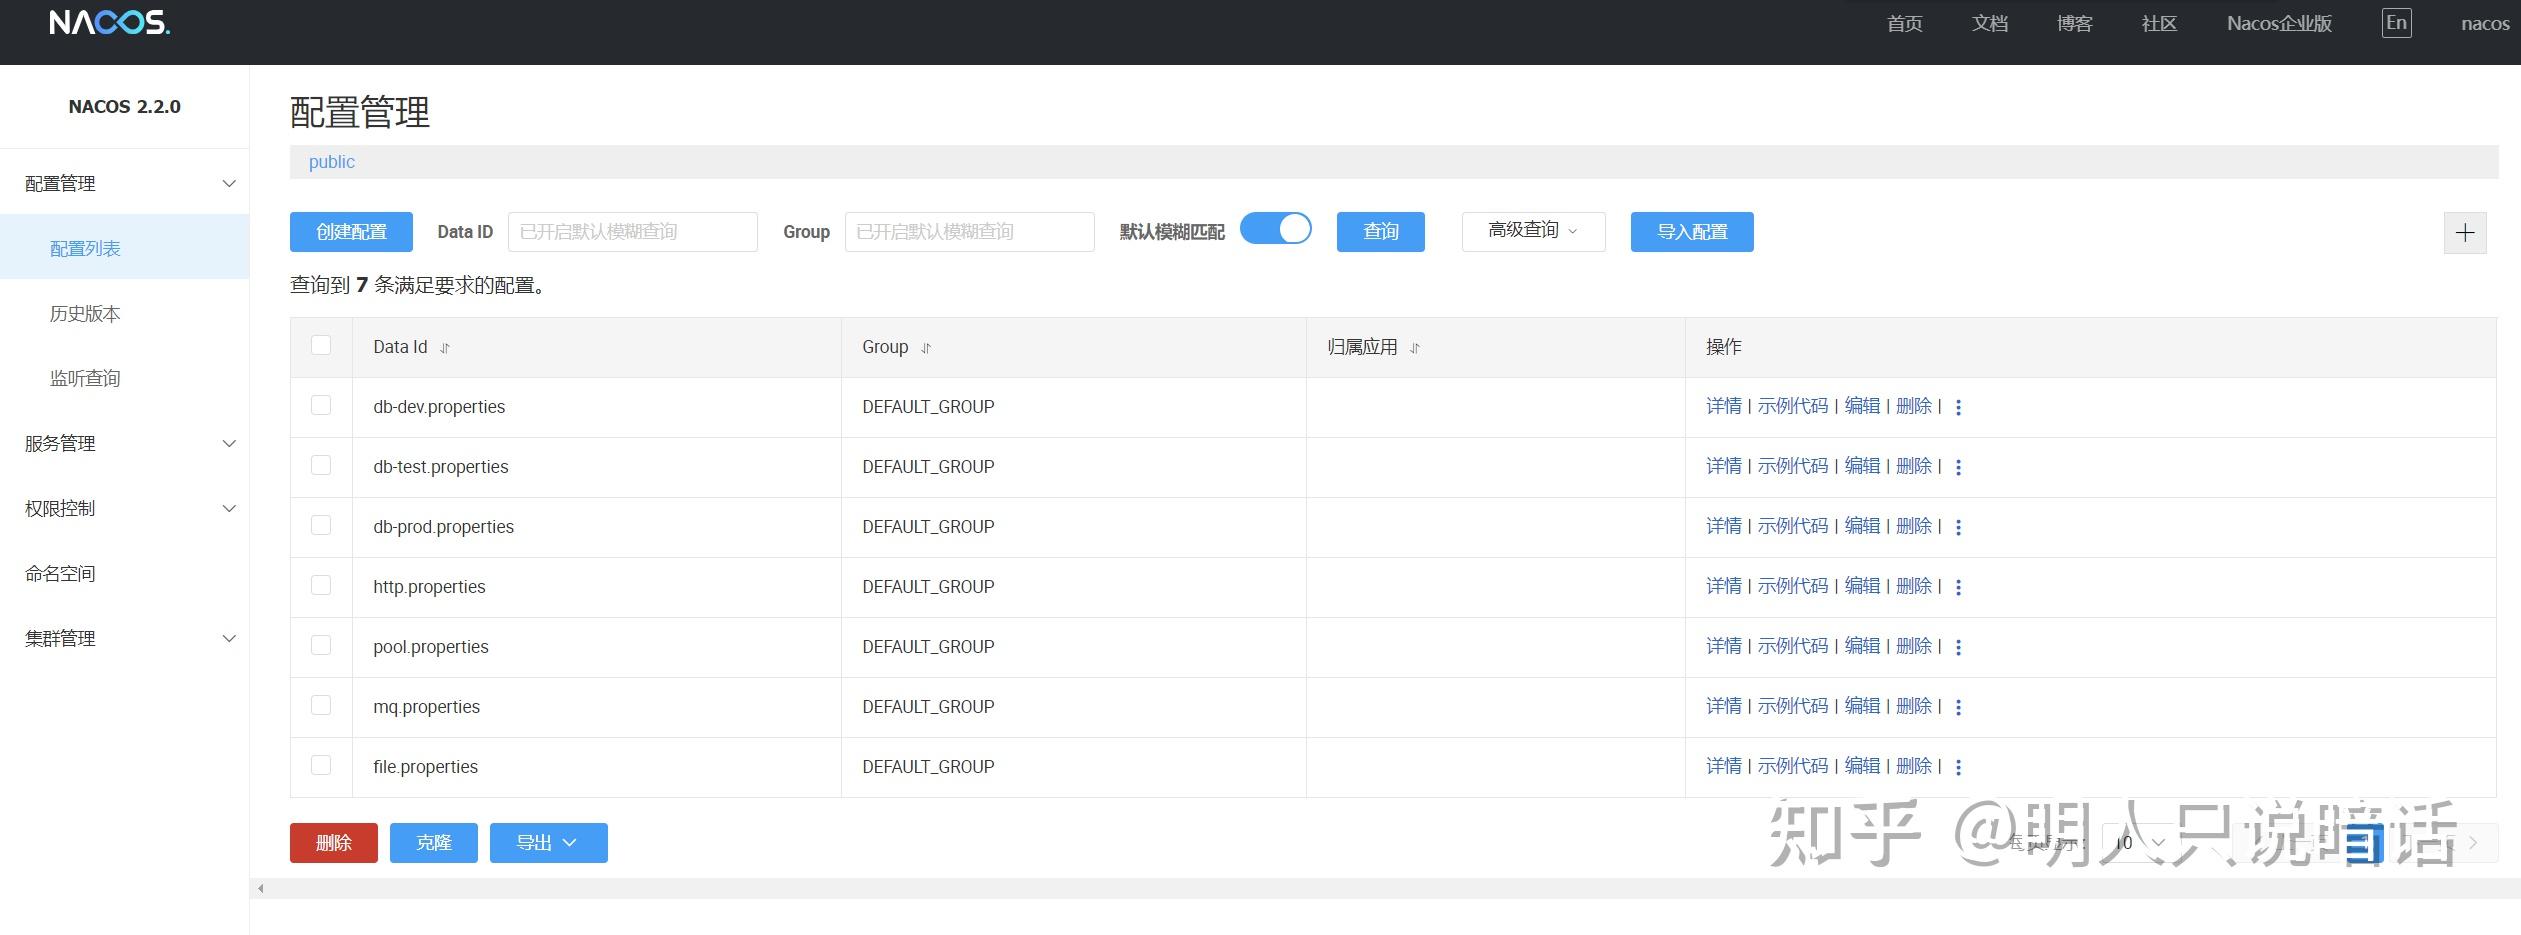Open the more-options dots for mq.properties
This screenshot has height=935, width=2521.
pyautogui.click(x=1958, y=706)
